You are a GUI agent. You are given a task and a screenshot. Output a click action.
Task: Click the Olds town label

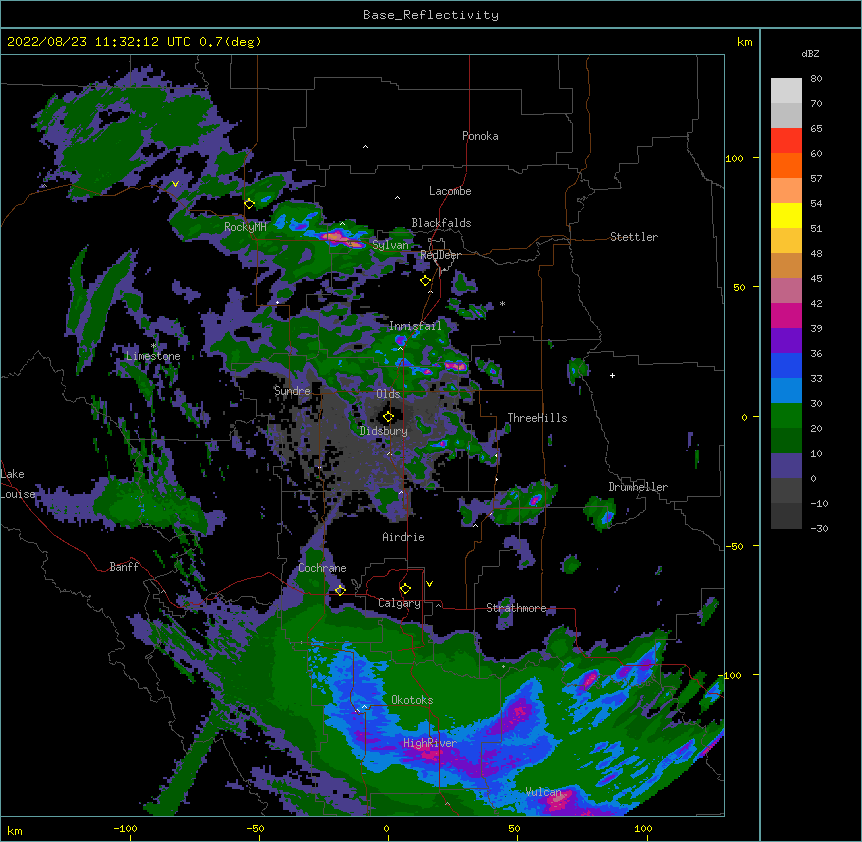tap(388, 394)
